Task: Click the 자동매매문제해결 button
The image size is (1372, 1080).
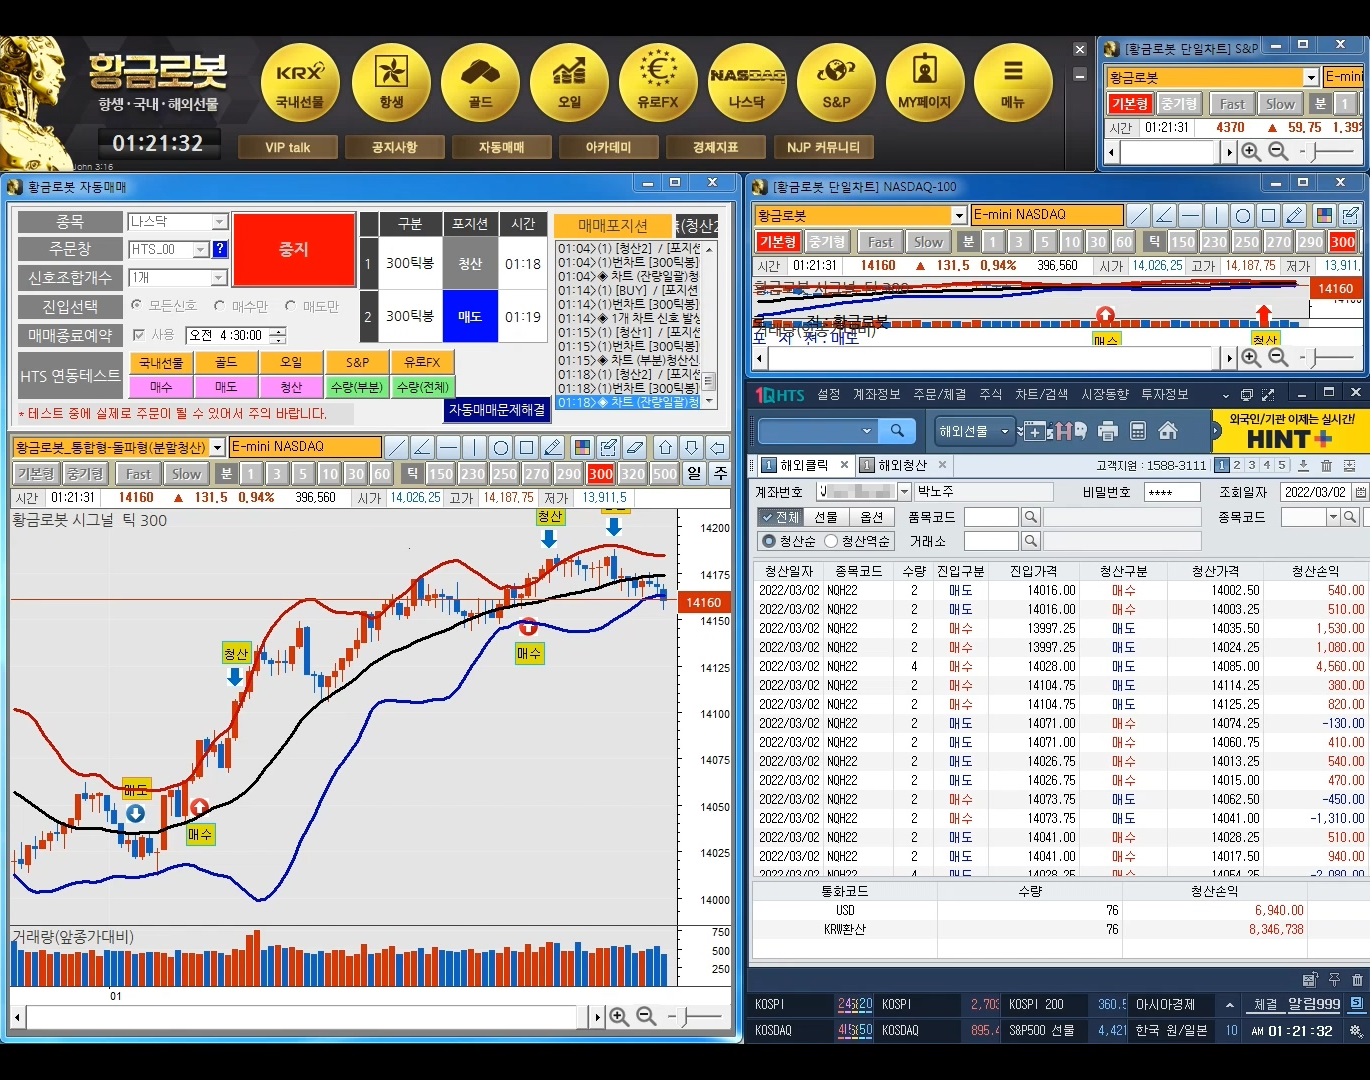Action: pos(497,410)
